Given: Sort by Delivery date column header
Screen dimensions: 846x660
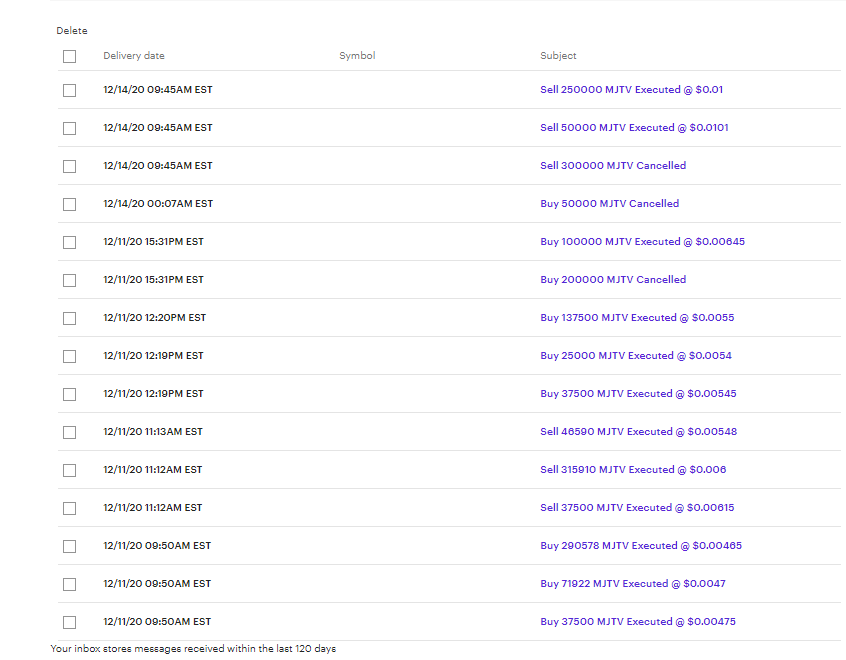Looking at the screenshot, I should point(134,56).
